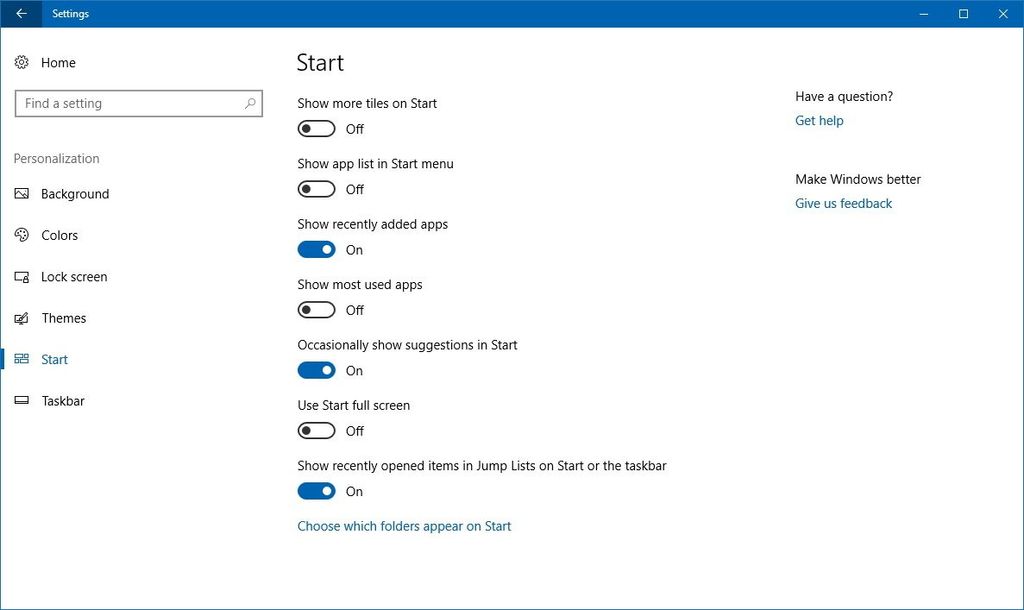This screenshot has width=1024, height=610.
Task: Turn on Show most used apps
Action: 316,310
